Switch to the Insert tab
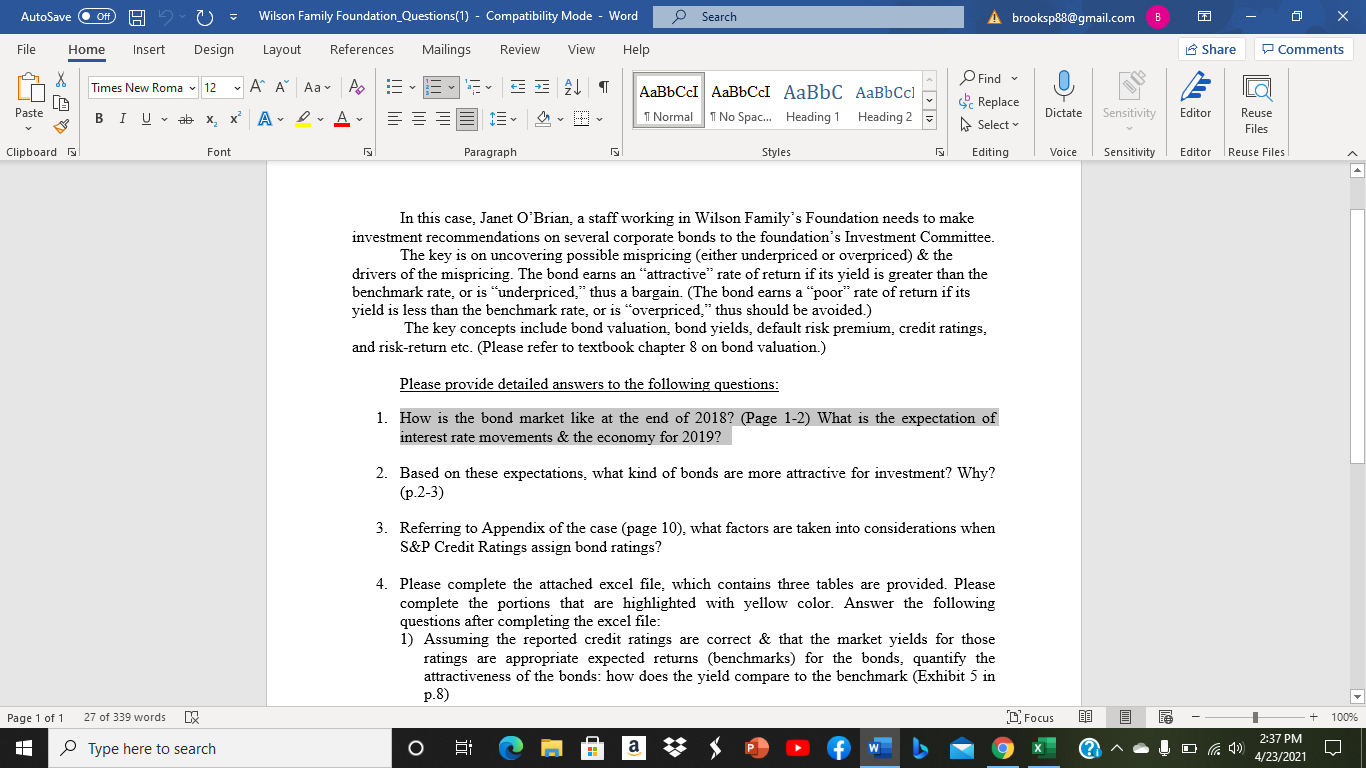 [x=149, y=50]
